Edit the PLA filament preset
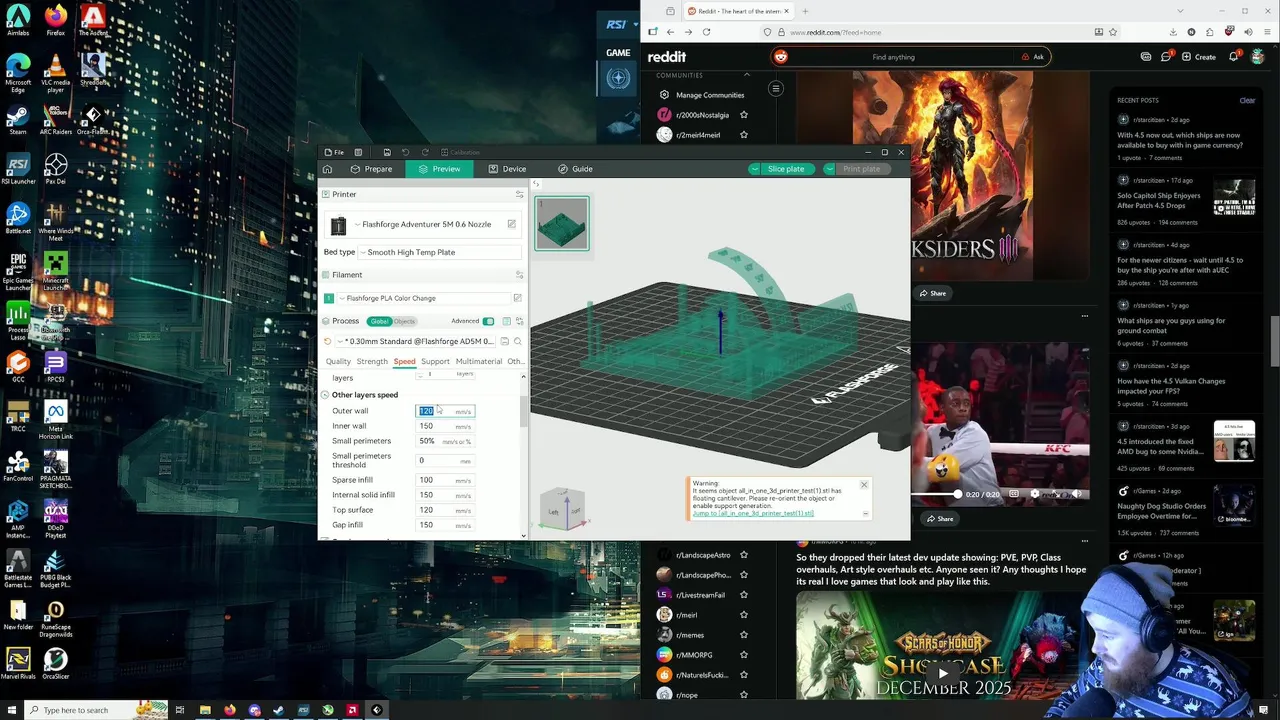Screen dimensions: 1280x720 [517, 298]
